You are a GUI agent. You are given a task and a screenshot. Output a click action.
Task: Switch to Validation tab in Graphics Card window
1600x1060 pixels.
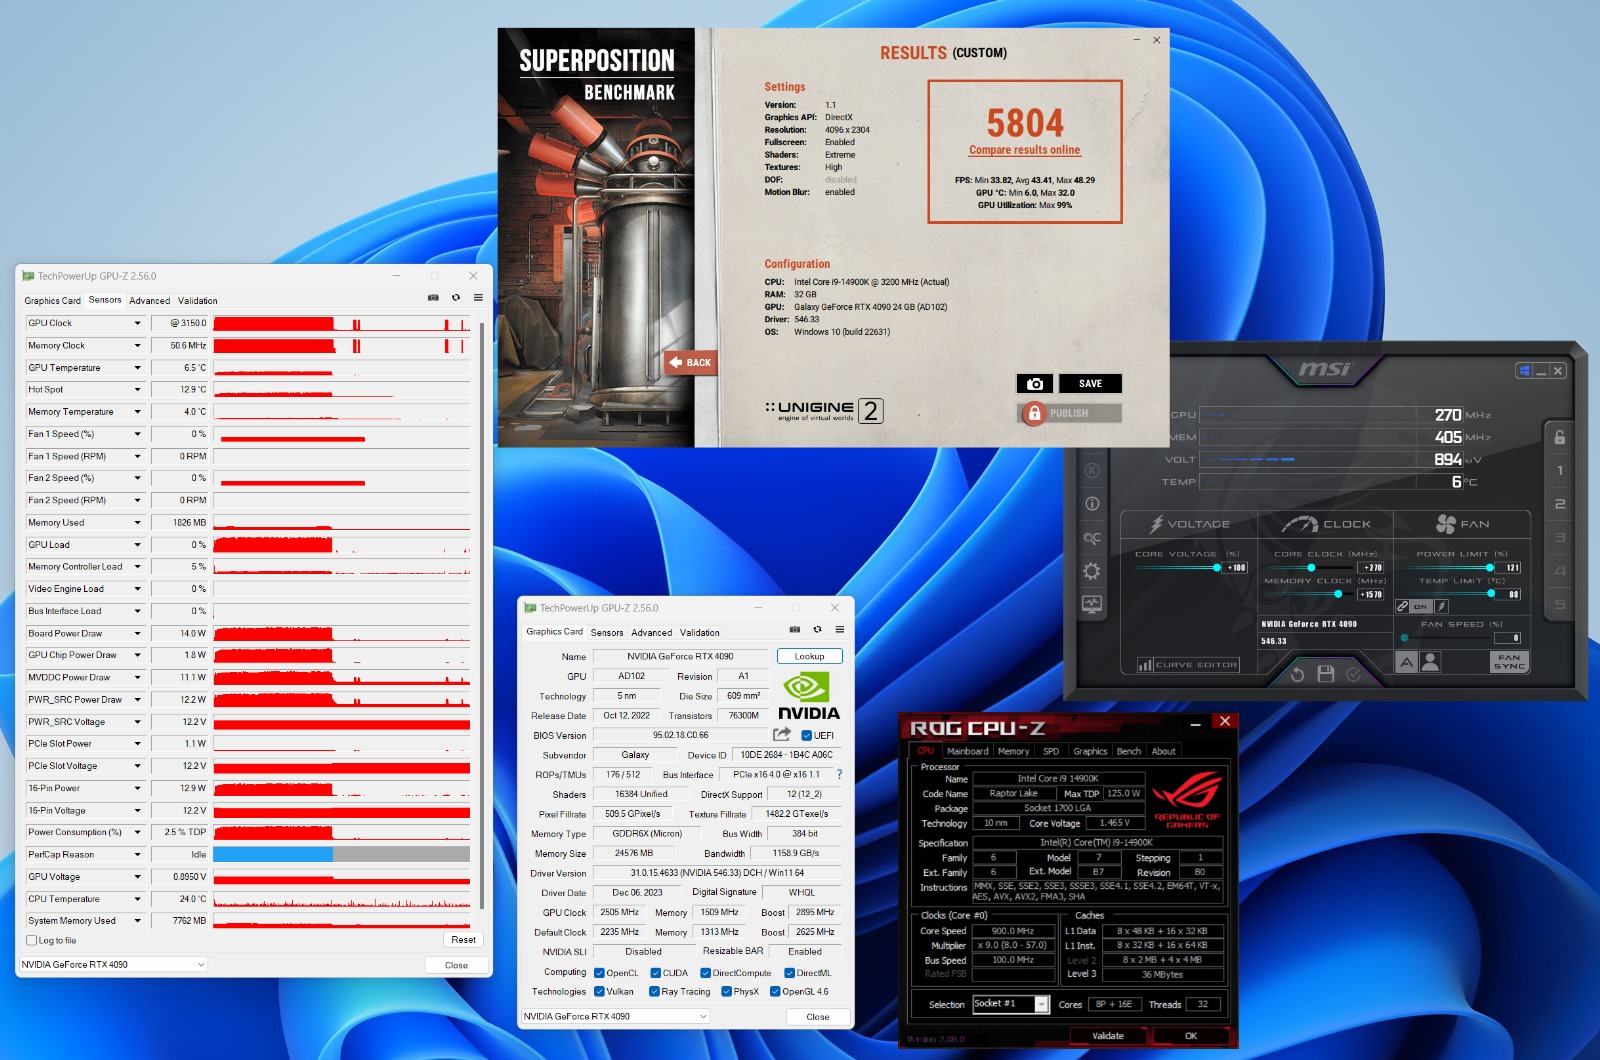tap(700, 633)
